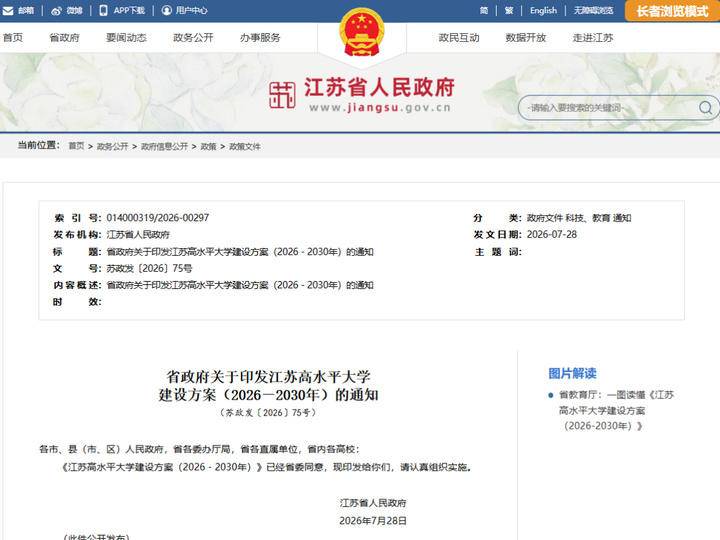Click the subtitle (苏政发〔2026〕75号)
Viewport: 720px width, 540px height.
tap(268, 412)
